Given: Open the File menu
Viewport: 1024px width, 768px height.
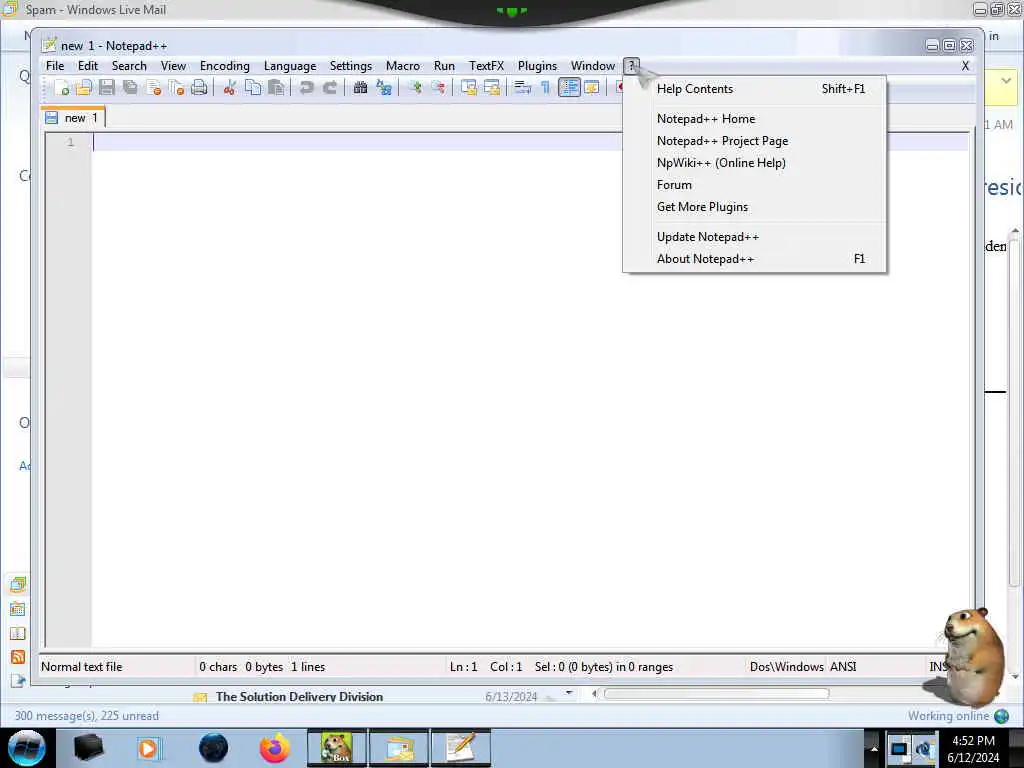Looking at the screenshot, I should [x=55, y=65].
